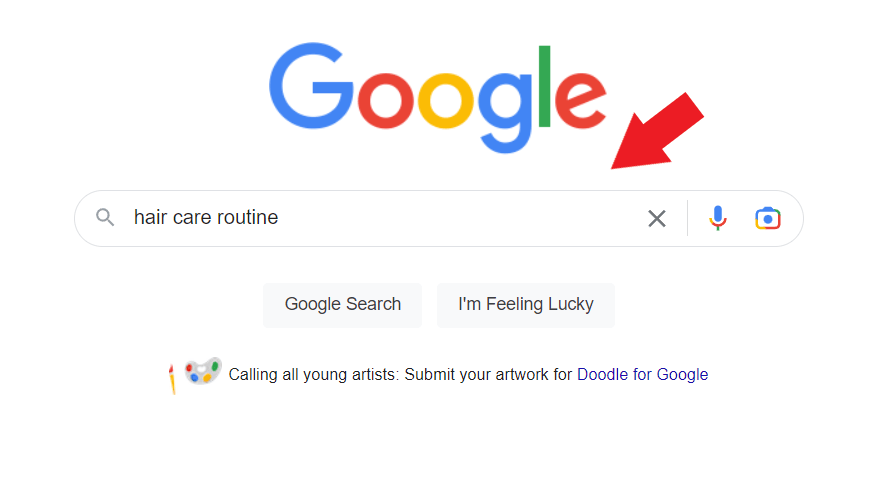Clear the search query with X

click(x=656, y=218)
